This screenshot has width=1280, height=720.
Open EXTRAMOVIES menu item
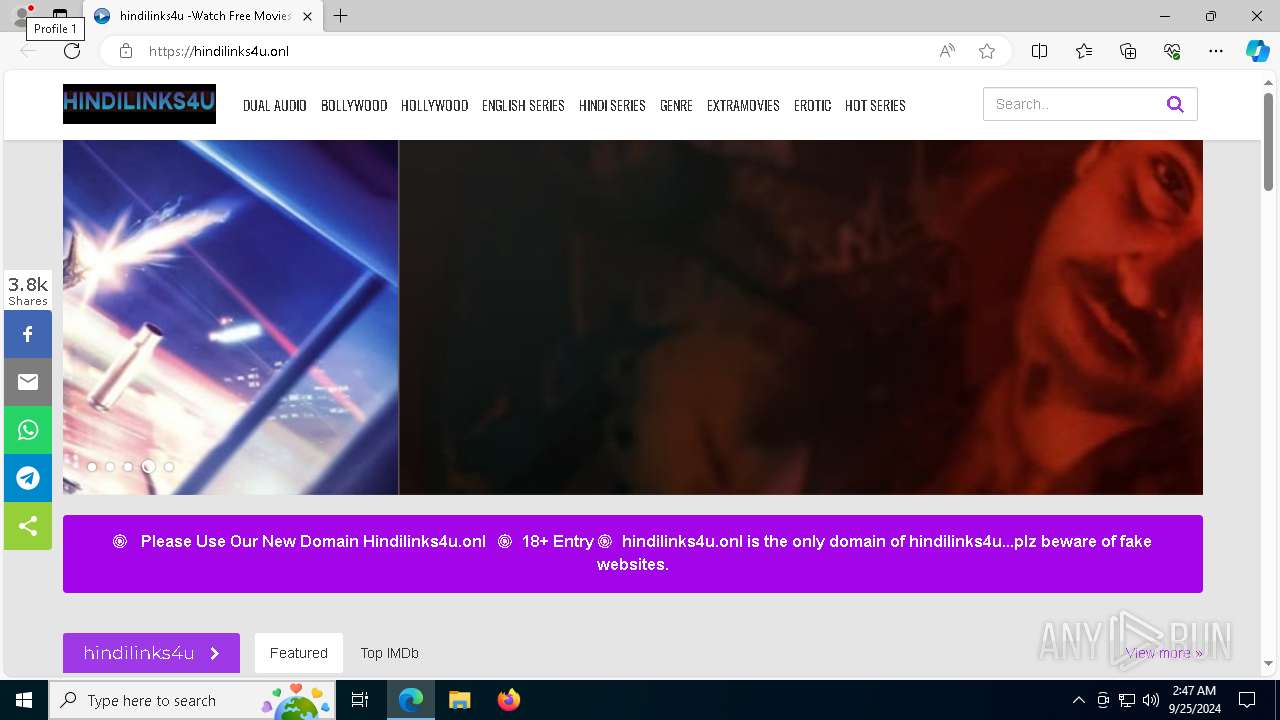743,105
